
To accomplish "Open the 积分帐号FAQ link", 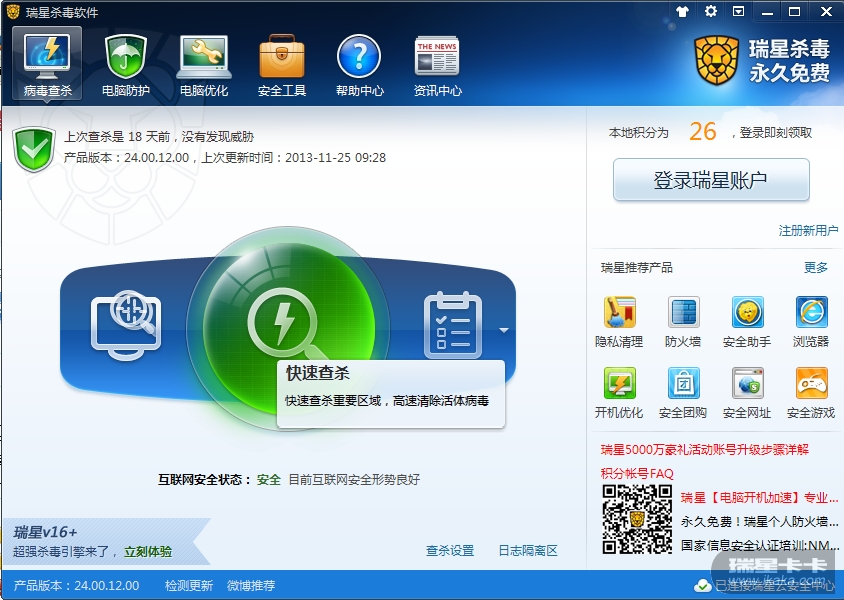I will coord(637,474).
